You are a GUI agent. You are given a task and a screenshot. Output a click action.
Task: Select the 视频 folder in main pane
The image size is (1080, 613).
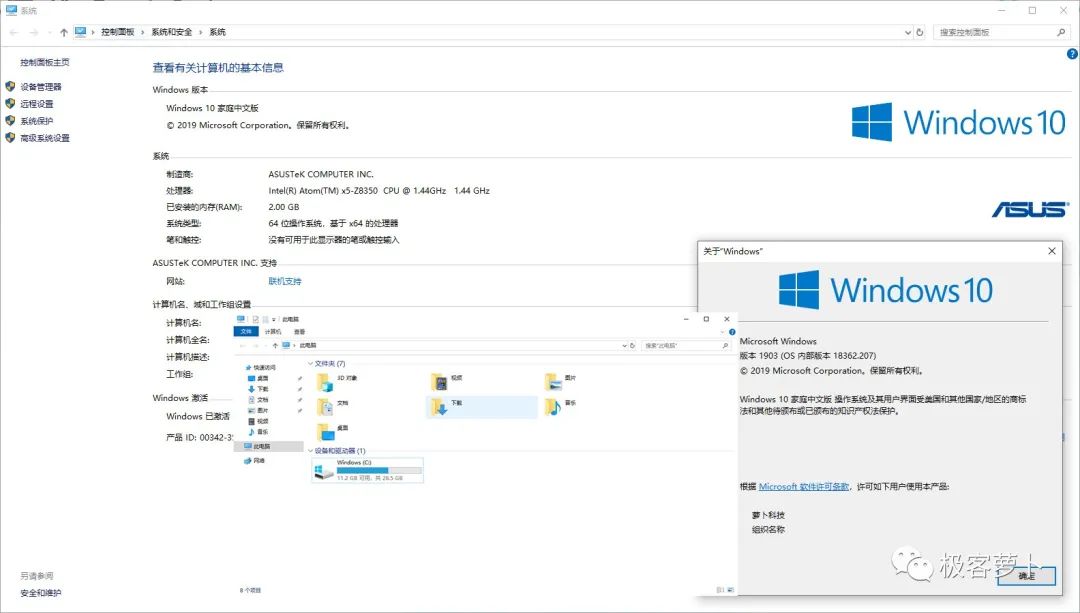[447, 382]
